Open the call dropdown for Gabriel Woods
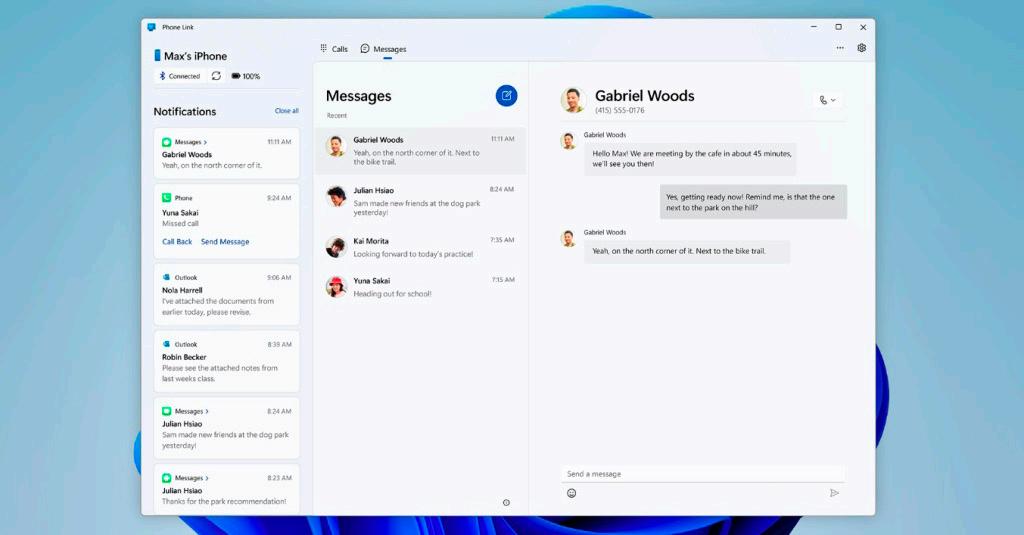1024x535 pixels. click(827, 100)
